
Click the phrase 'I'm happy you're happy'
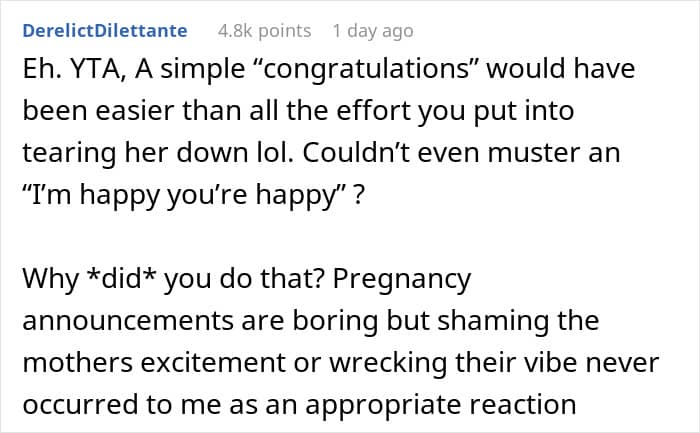point(184,196)
